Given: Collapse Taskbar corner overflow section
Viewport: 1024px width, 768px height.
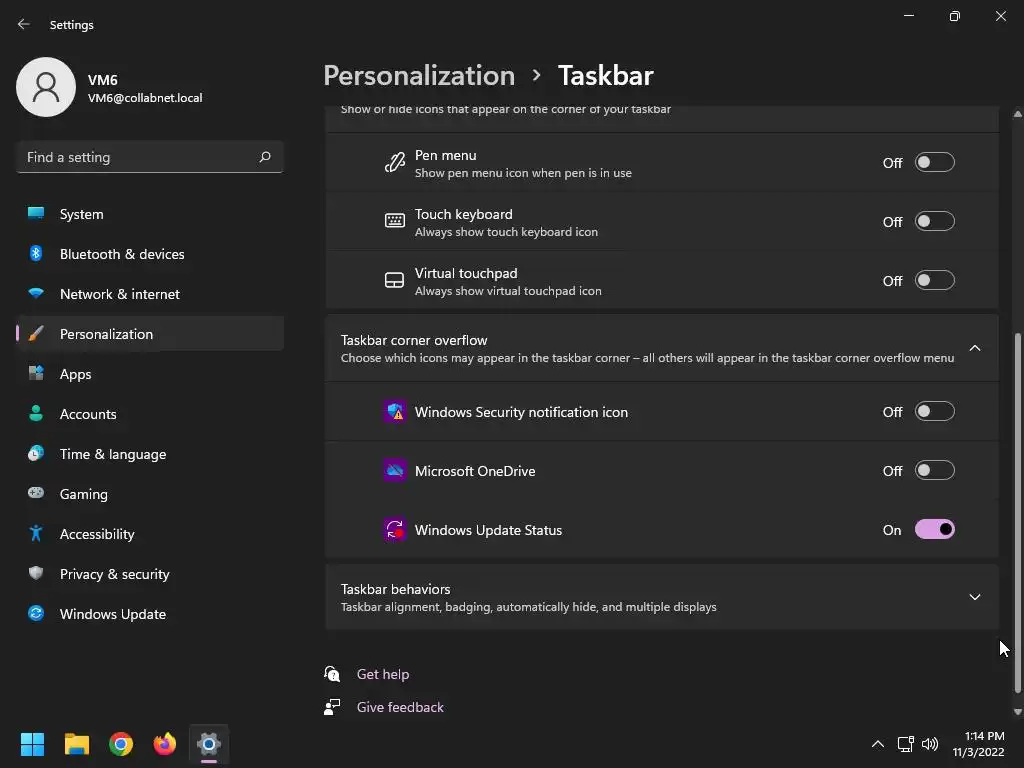Looking at the screenshot, I should pyautogui.click(x=974, y=348).
